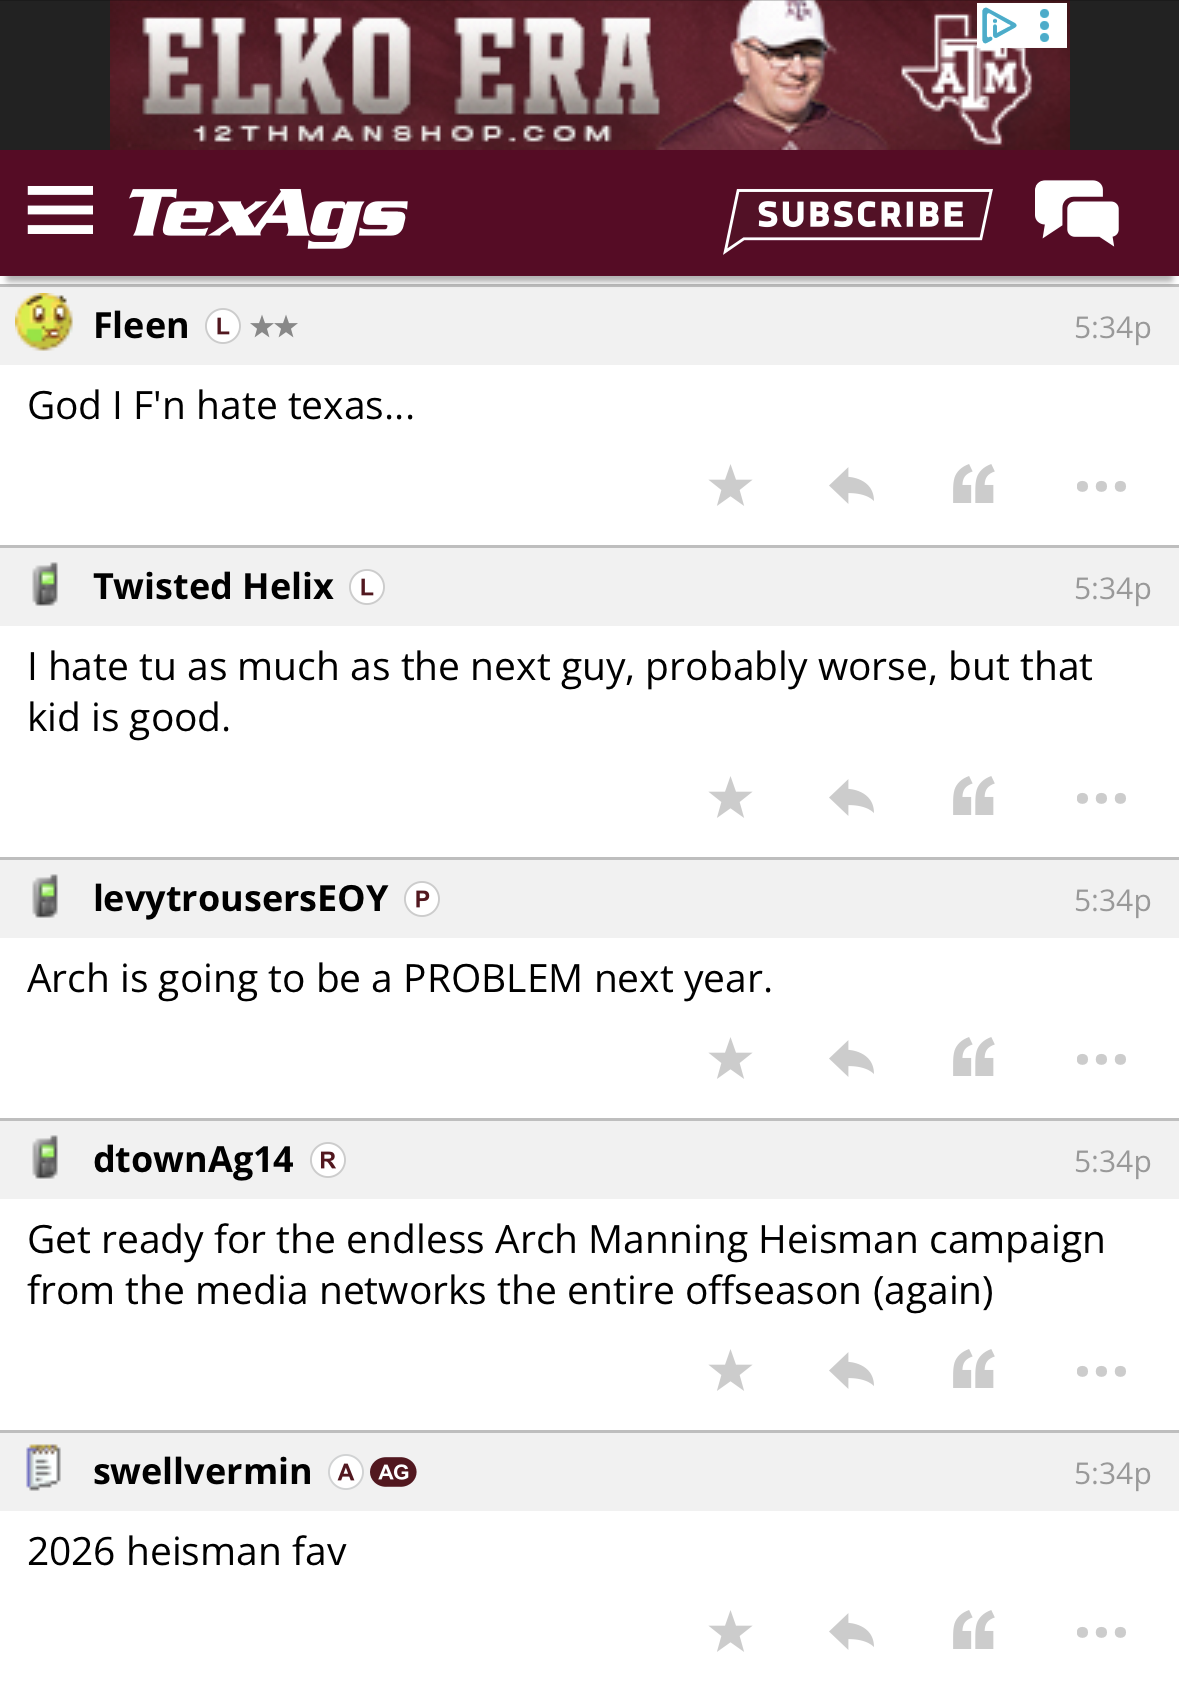Star swellvermin's 2026 heisman post
The width and height of the screenshot is (1179, 1685).
pyautogui.click(x=731, y=1632)
